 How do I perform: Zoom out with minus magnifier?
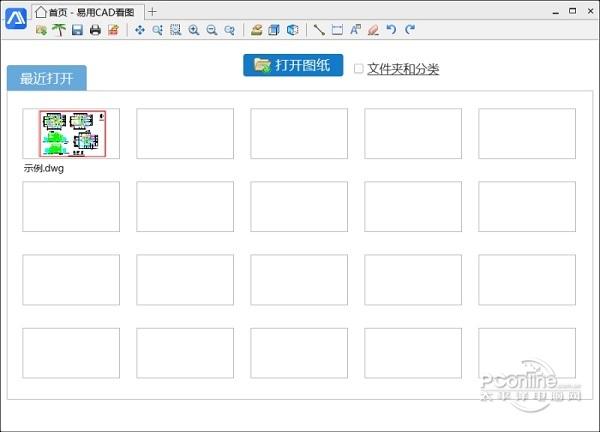(x=212, y=30)
